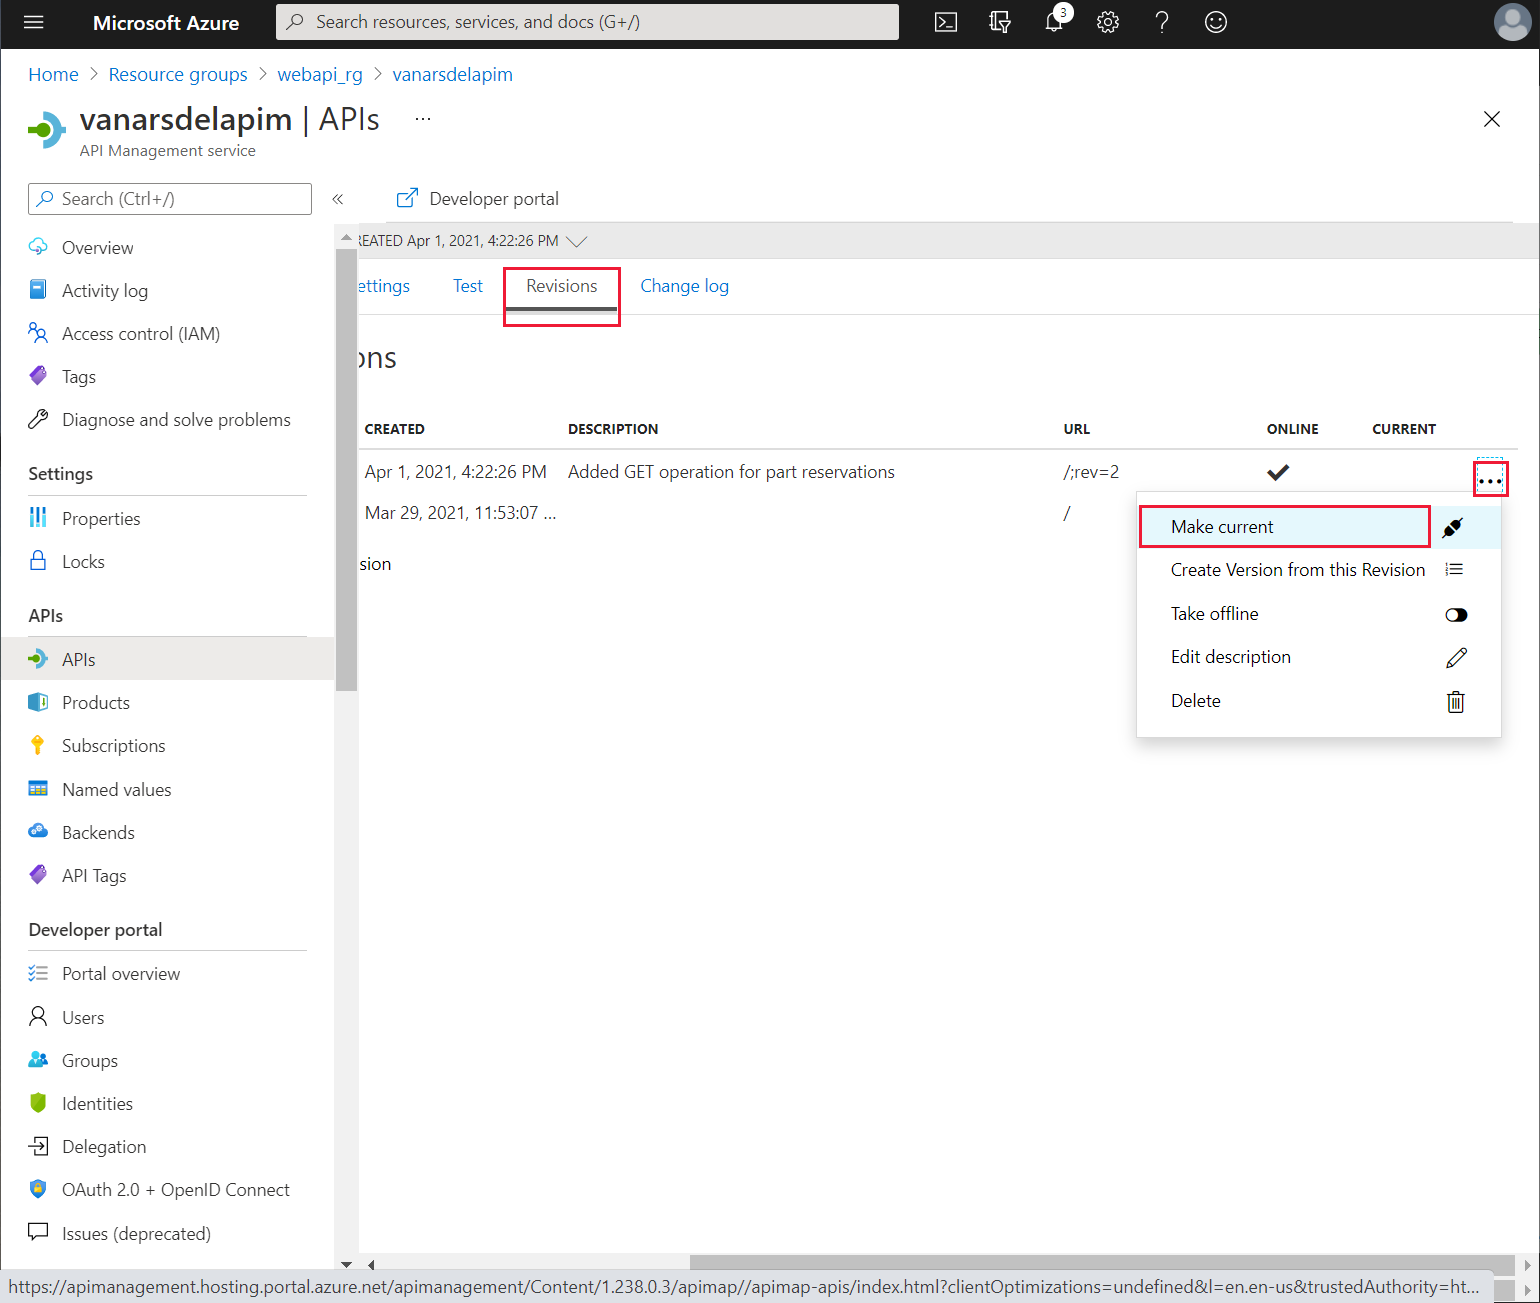Collapse the sidebar with double chevron
1540x1303 pixels.
[338, 199]
